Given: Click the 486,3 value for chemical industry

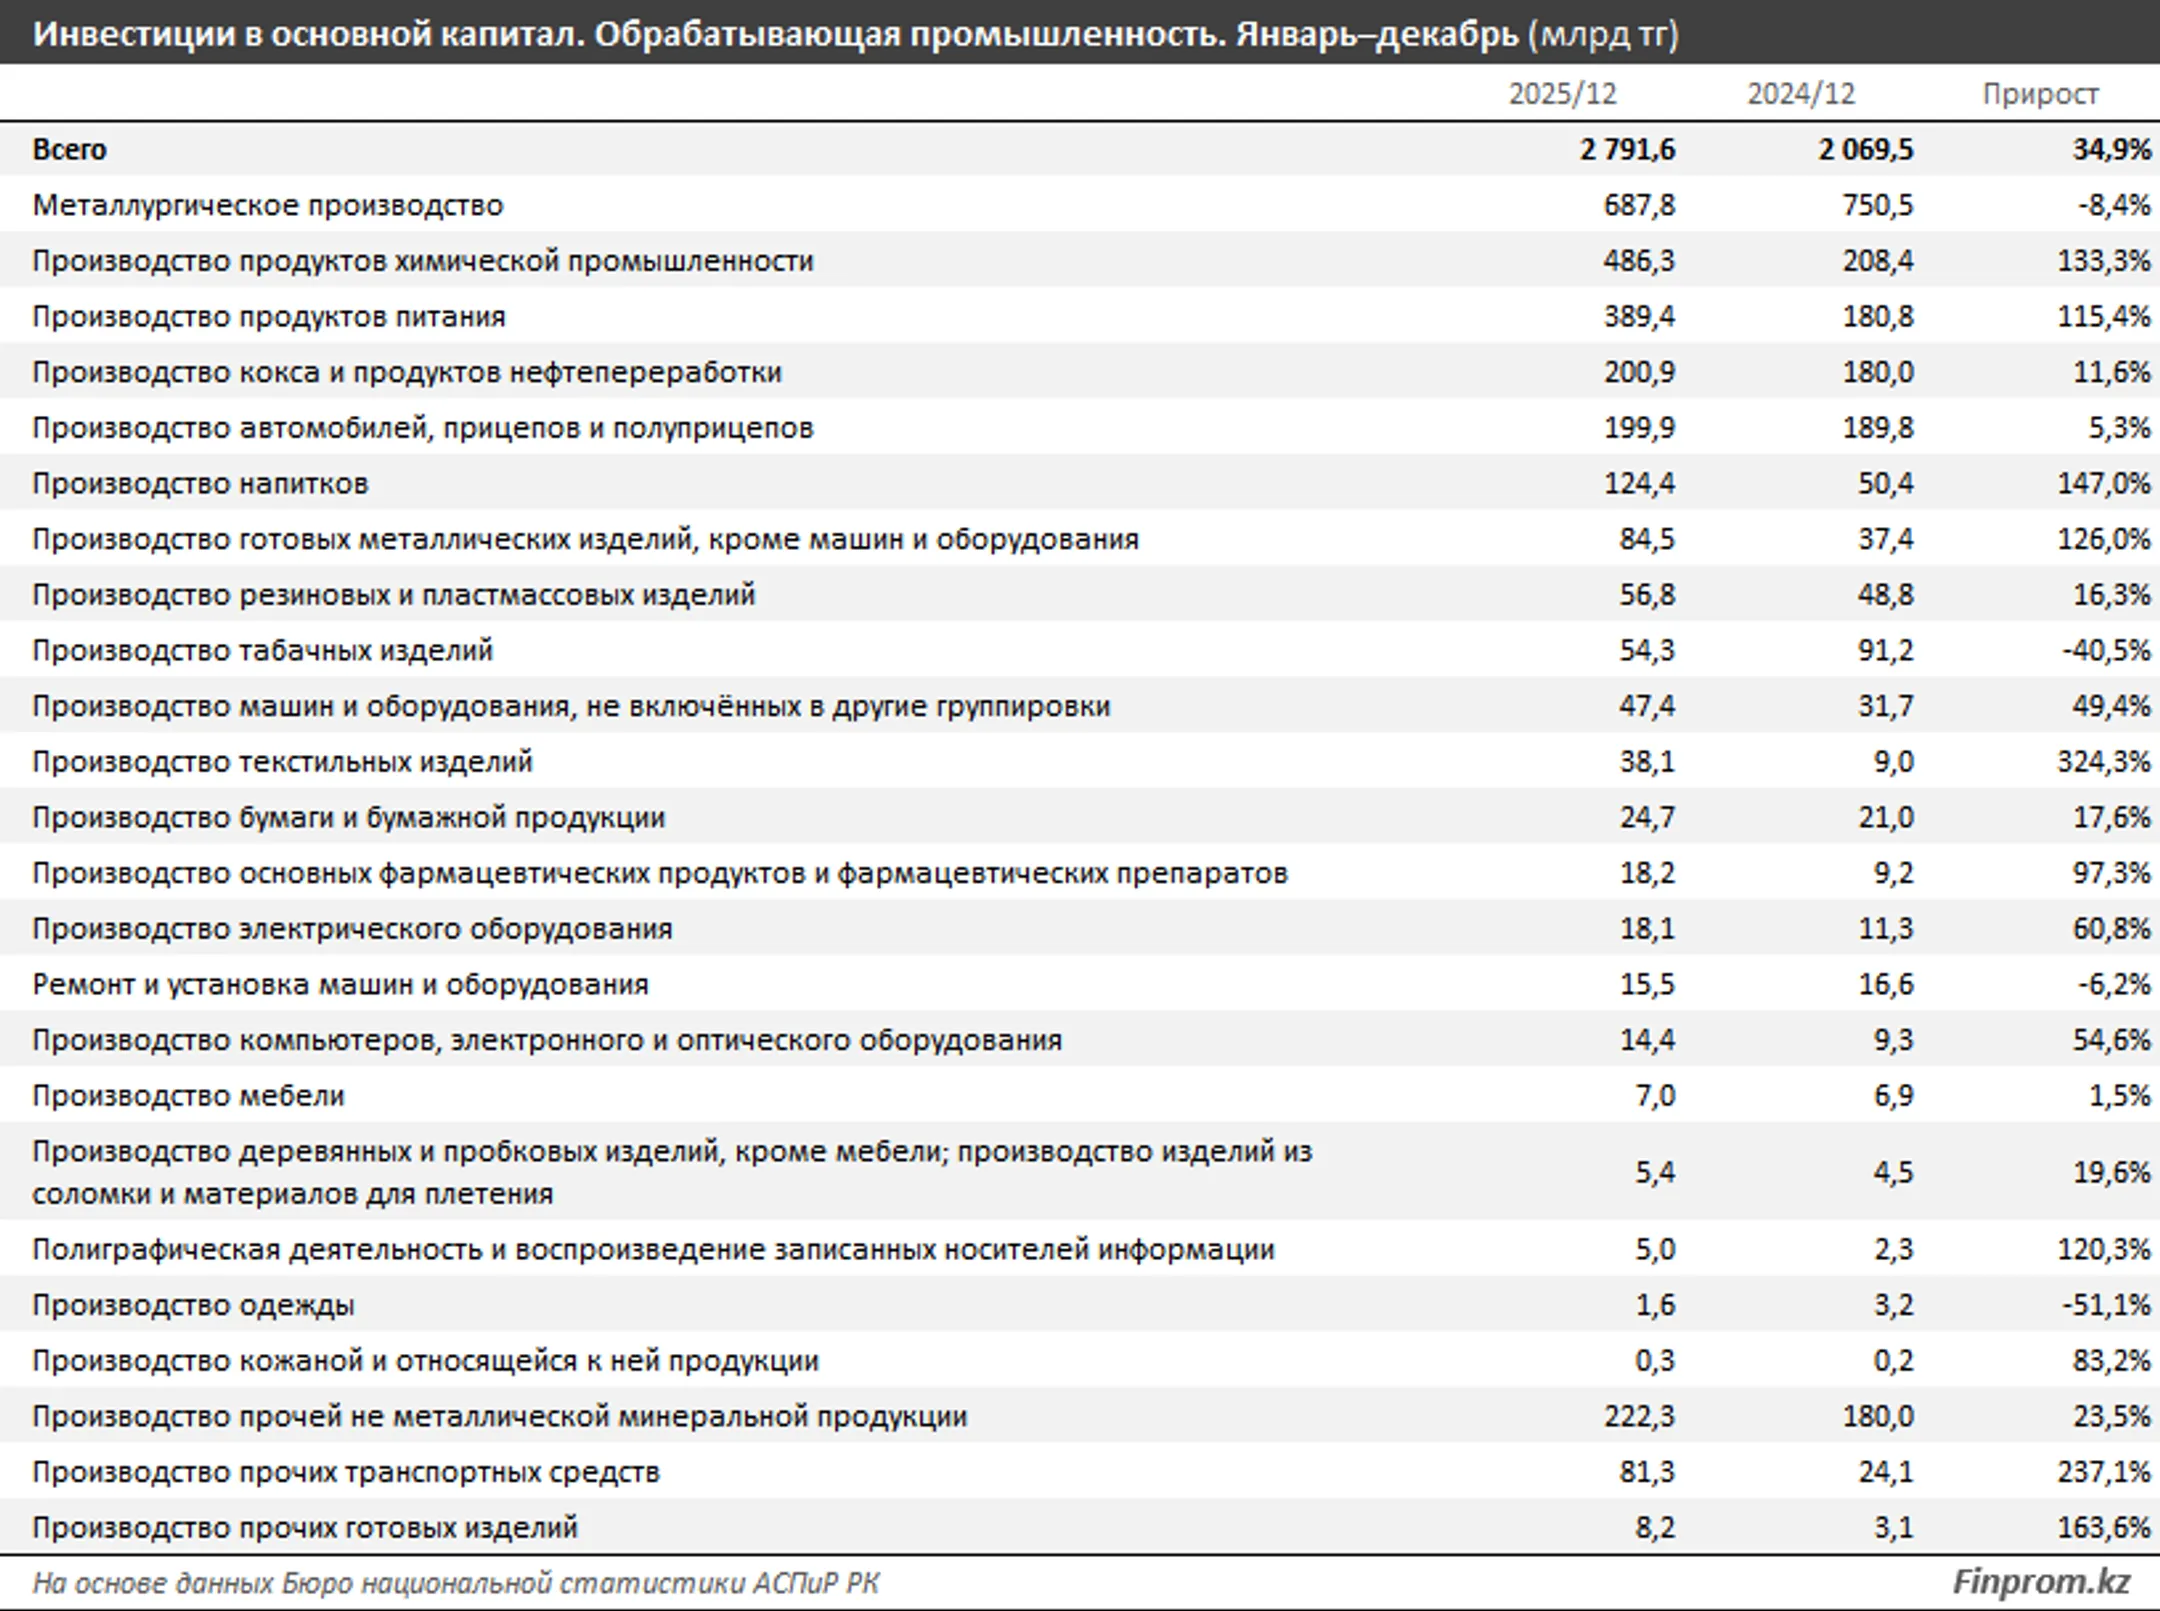Looking at the screenshot, I should pyautogui.click(x=1639, y=261).
